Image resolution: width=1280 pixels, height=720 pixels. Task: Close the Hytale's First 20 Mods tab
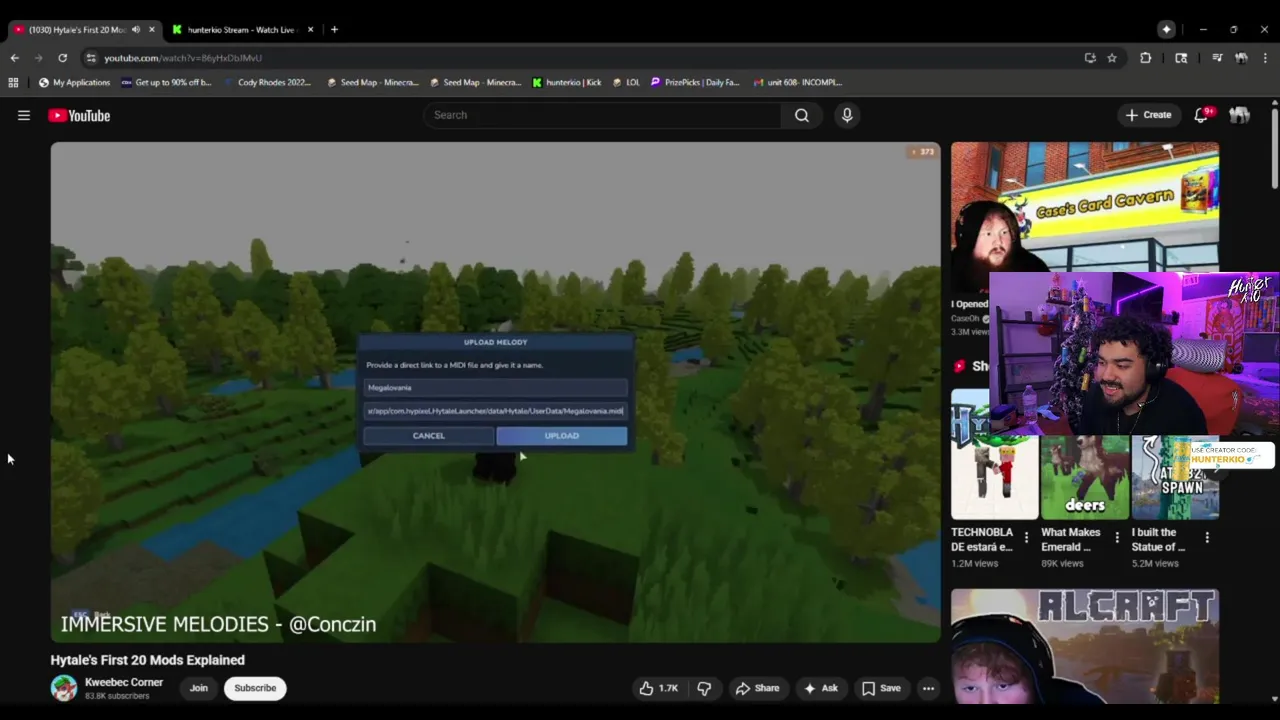(152, 30)
